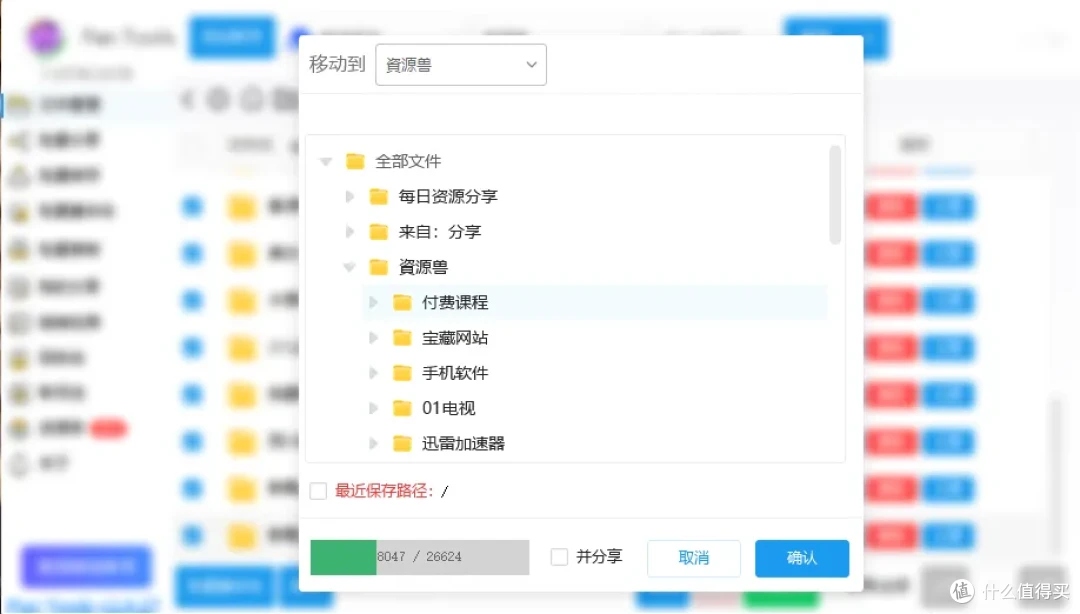Expand the 来自：分享 folder
This screenshot has width=1080, height=614.
point(350,232)
